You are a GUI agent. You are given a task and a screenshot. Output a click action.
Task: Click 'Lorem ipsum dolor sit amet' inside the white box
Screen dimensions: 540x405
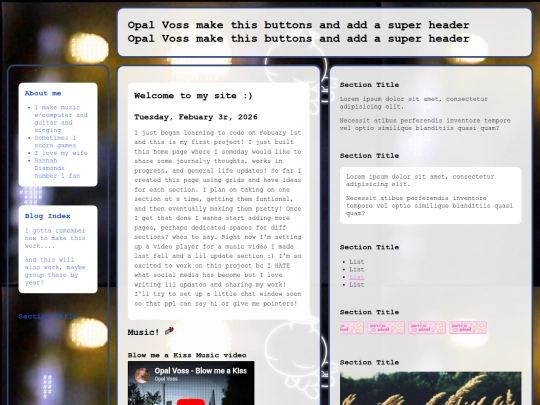[420, 180]
